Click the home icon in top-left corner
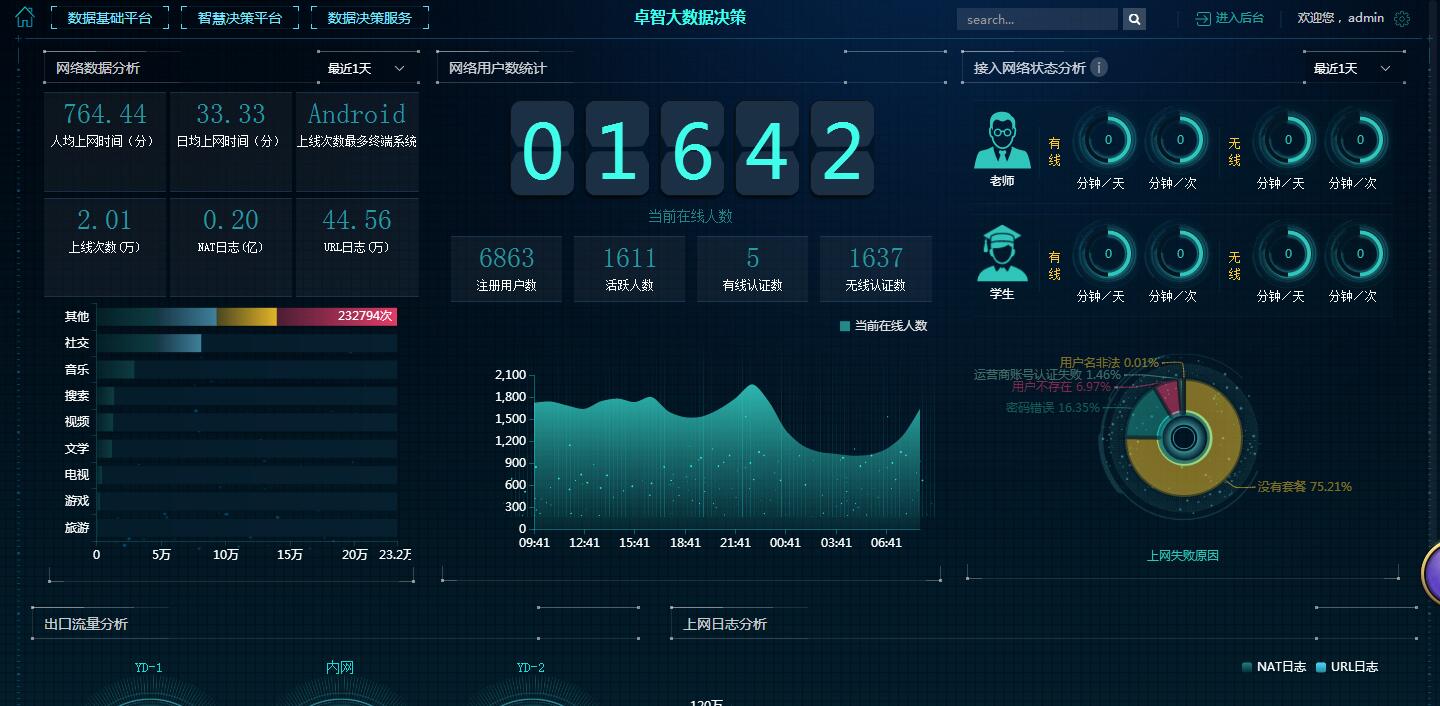 point(24,17)
